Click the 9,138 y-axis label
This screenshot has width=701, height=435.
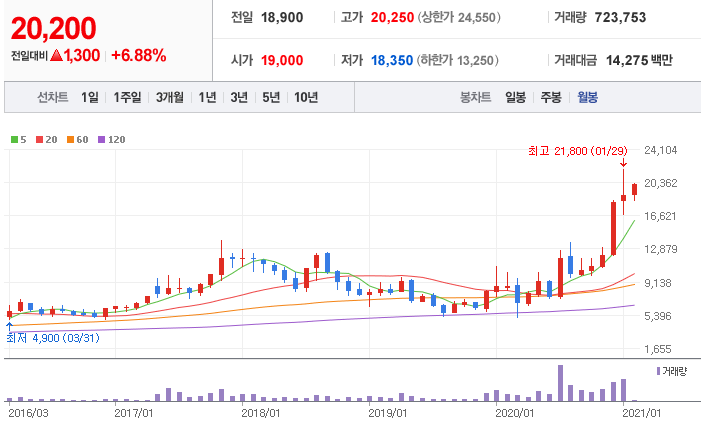coord(658,283)
